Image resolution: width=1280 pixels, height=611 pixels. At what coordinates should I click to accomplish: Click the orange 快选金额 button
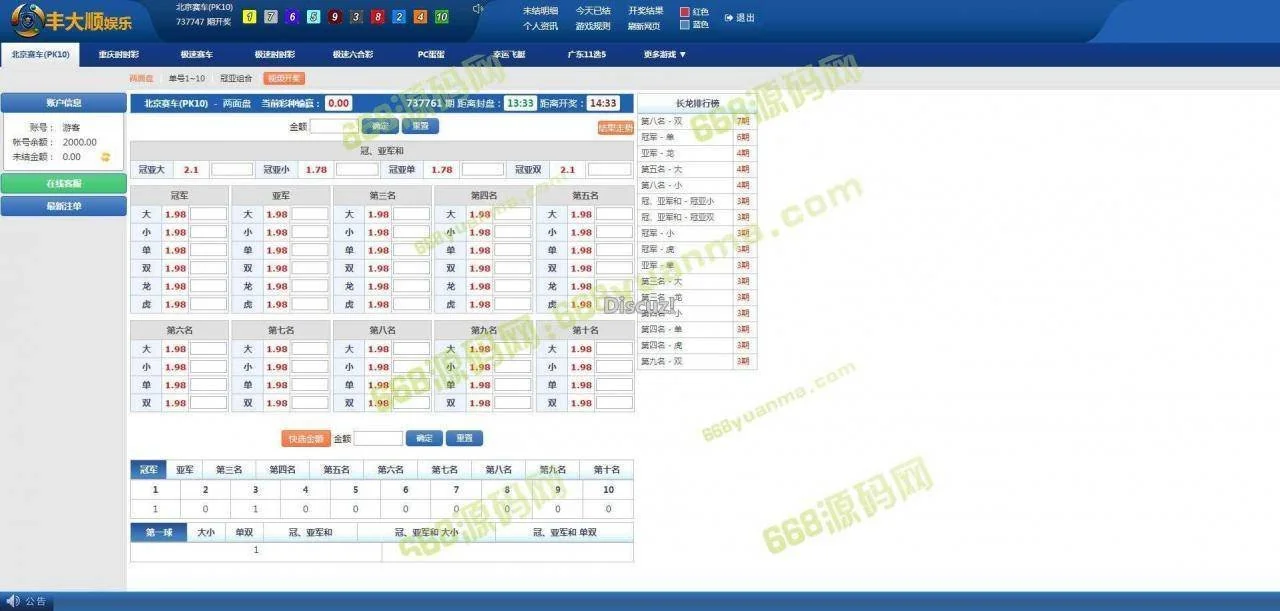pos(305,438)
